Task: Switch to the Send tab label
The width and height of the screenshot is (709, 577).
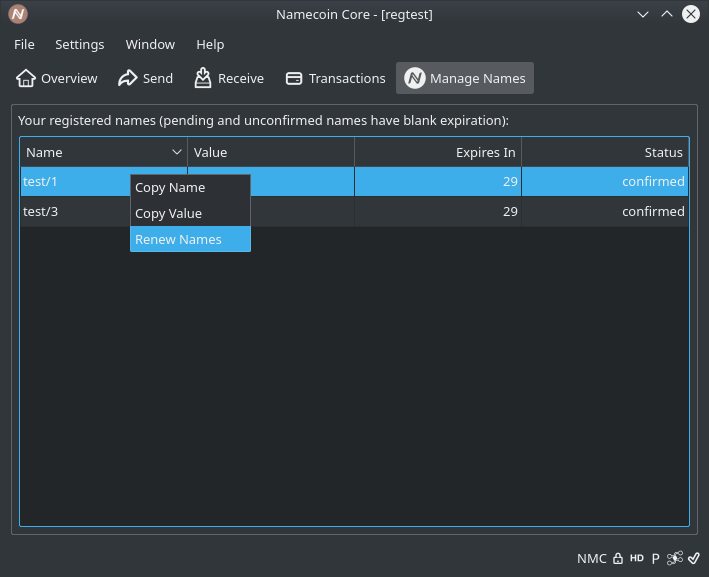Action: (158, 79)
